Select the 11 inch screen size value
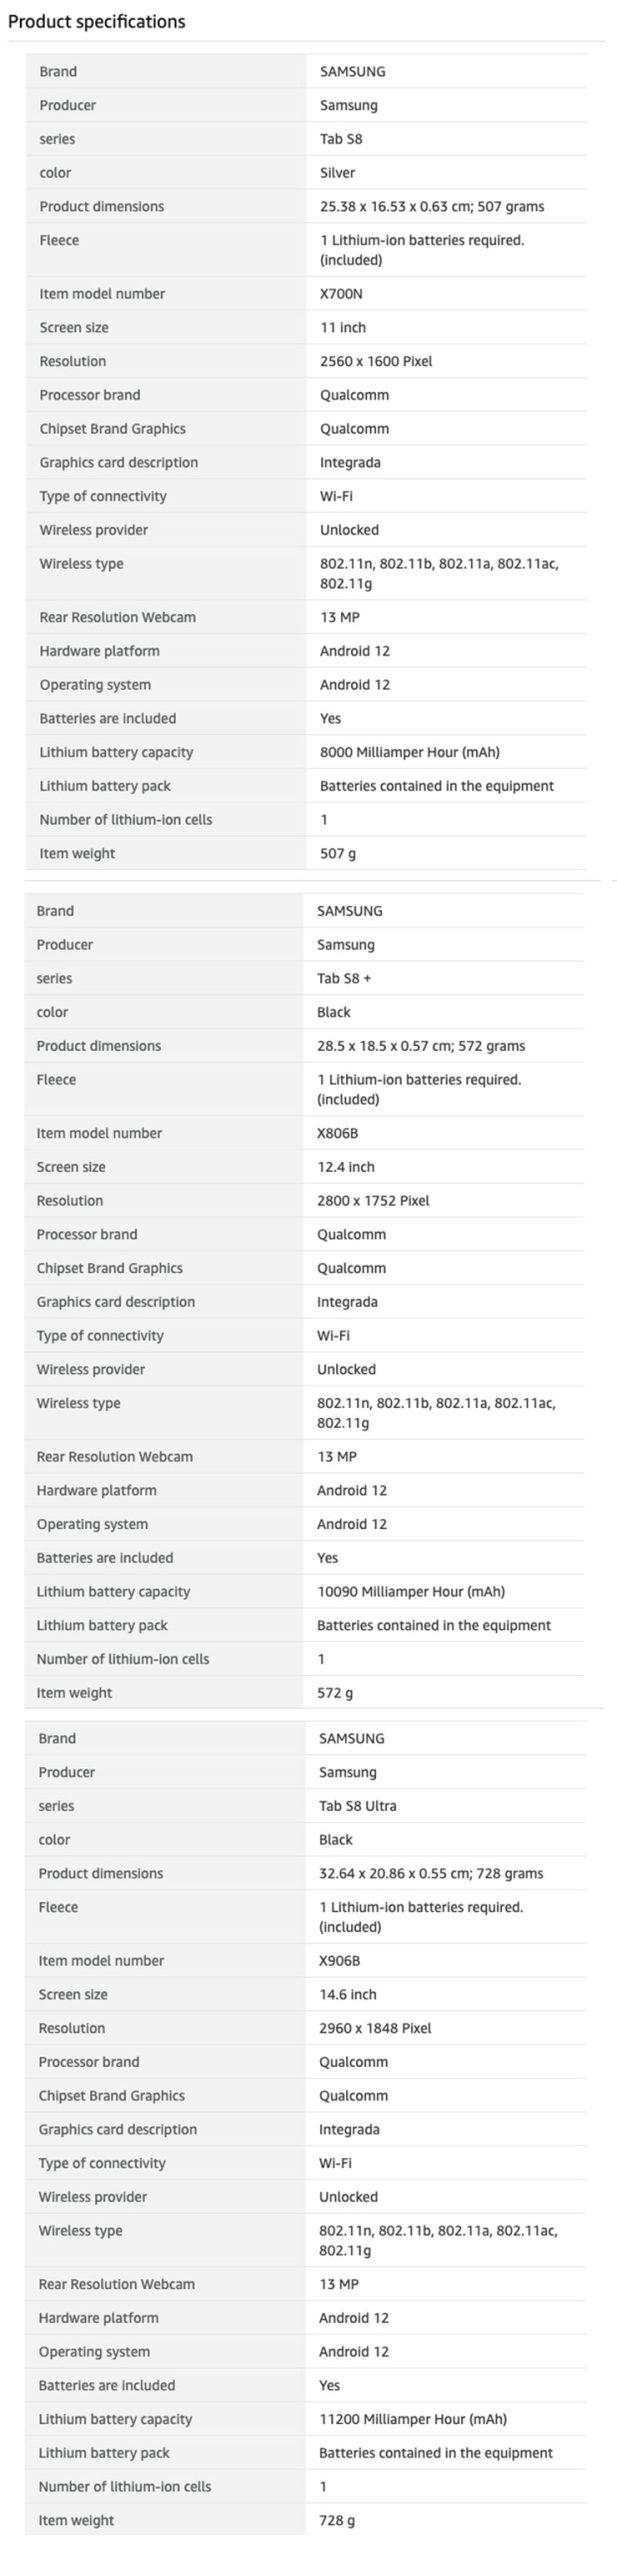Viewport: 617px width, 2560px height. 343,328
